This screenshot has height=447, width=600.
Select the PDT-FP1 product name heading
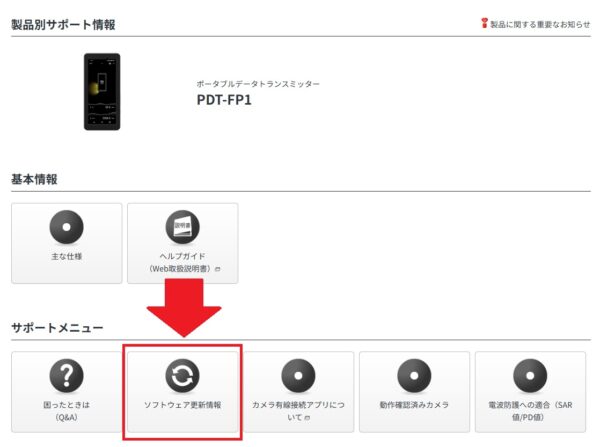pos(224,100)
